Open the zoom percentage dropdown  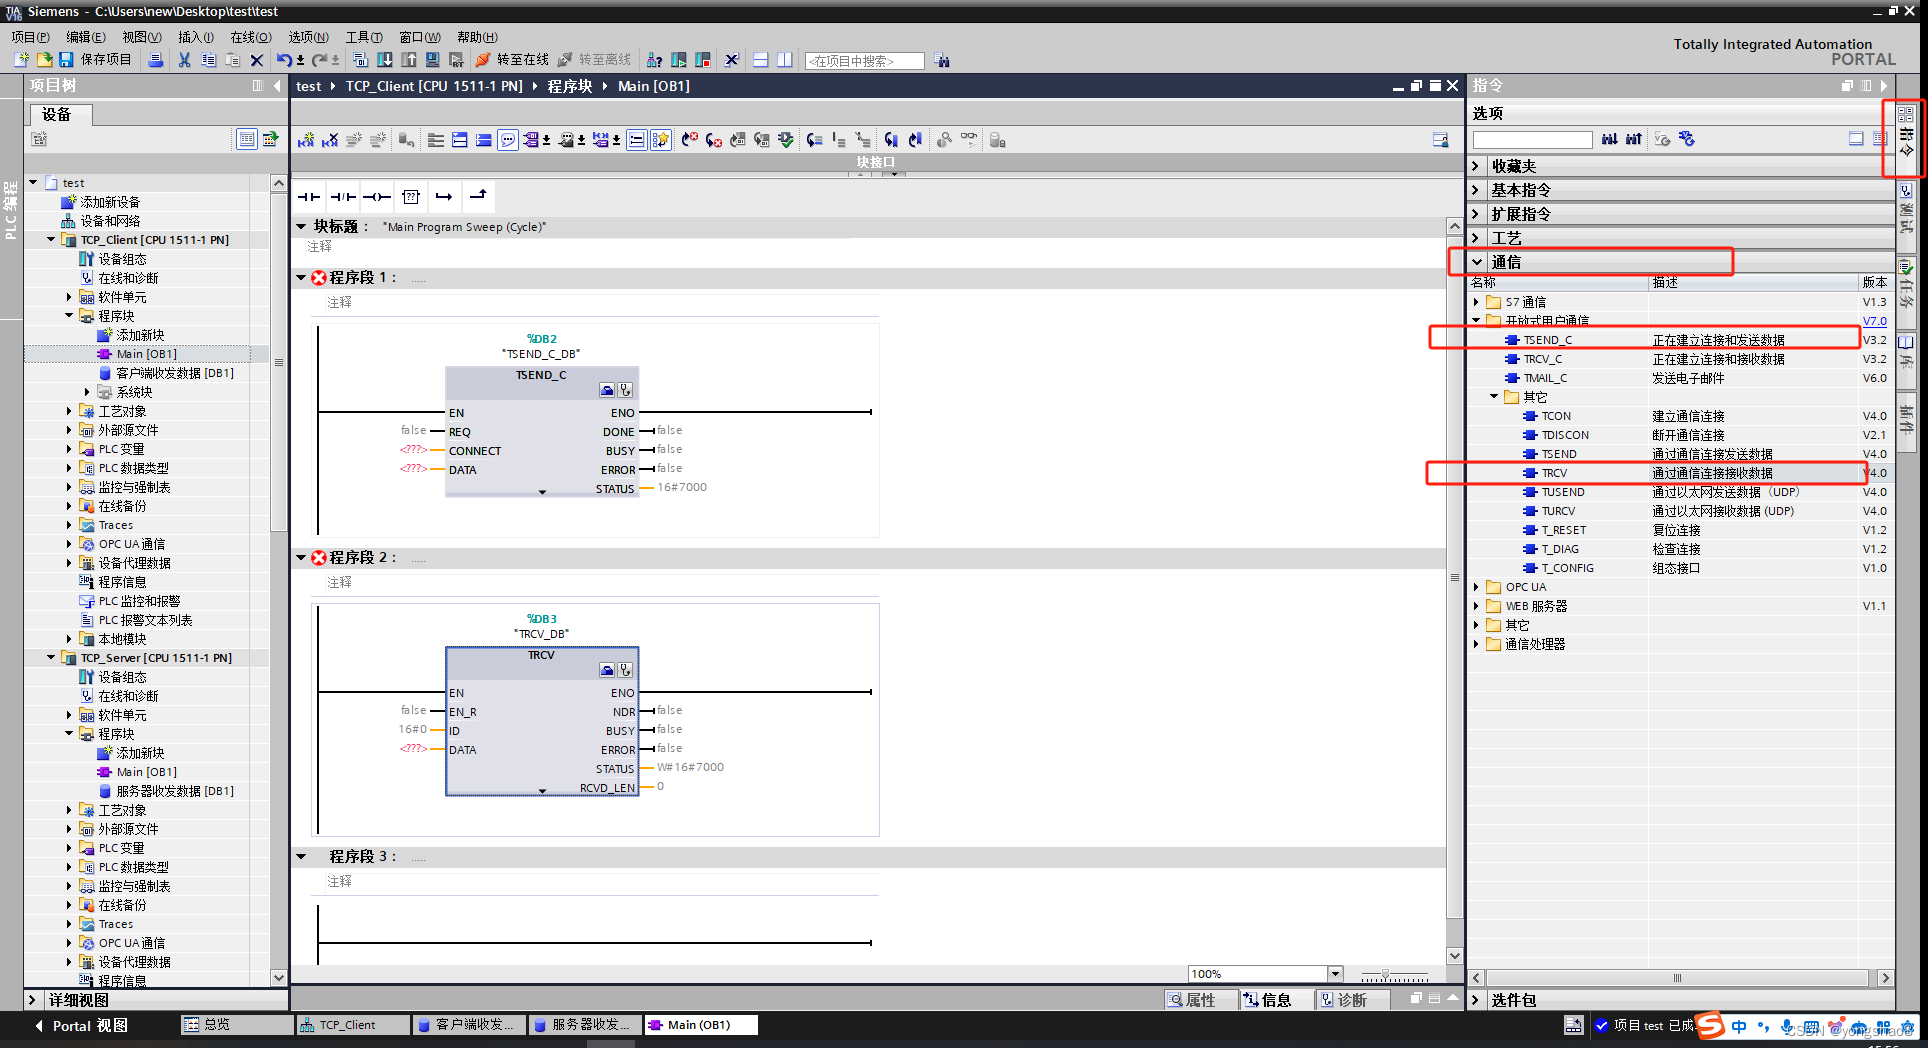click(x=1334, y=974)
